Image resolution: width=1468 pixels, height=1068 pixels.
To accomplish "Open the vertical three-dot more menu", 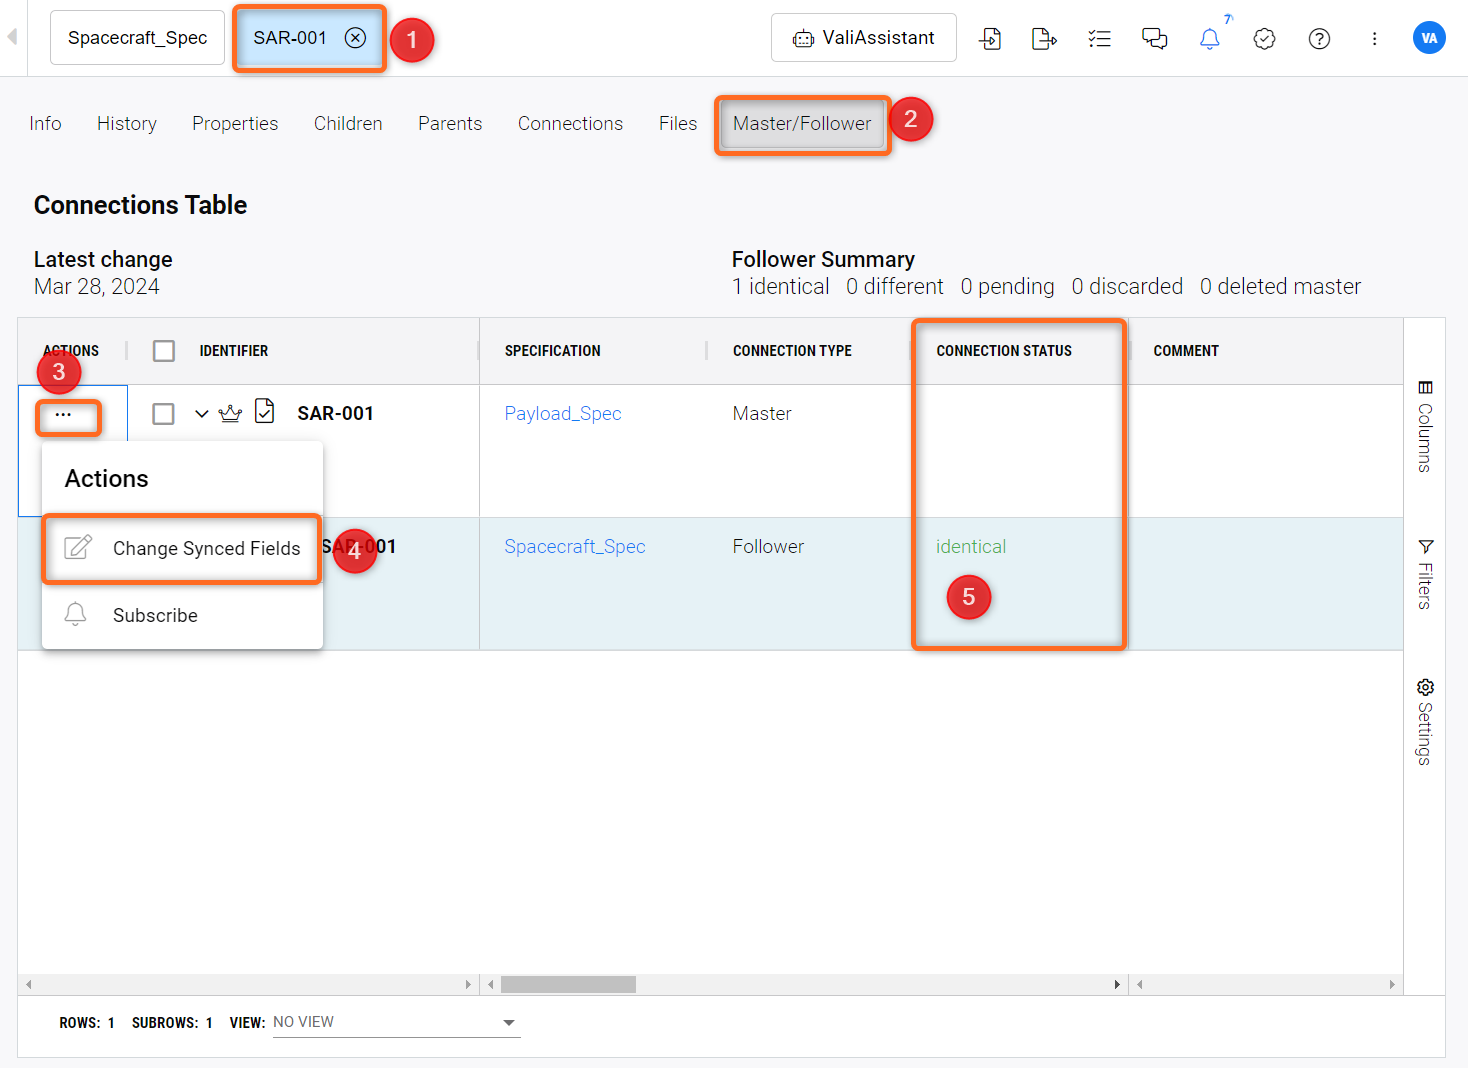I will [x=1374, y=39].
